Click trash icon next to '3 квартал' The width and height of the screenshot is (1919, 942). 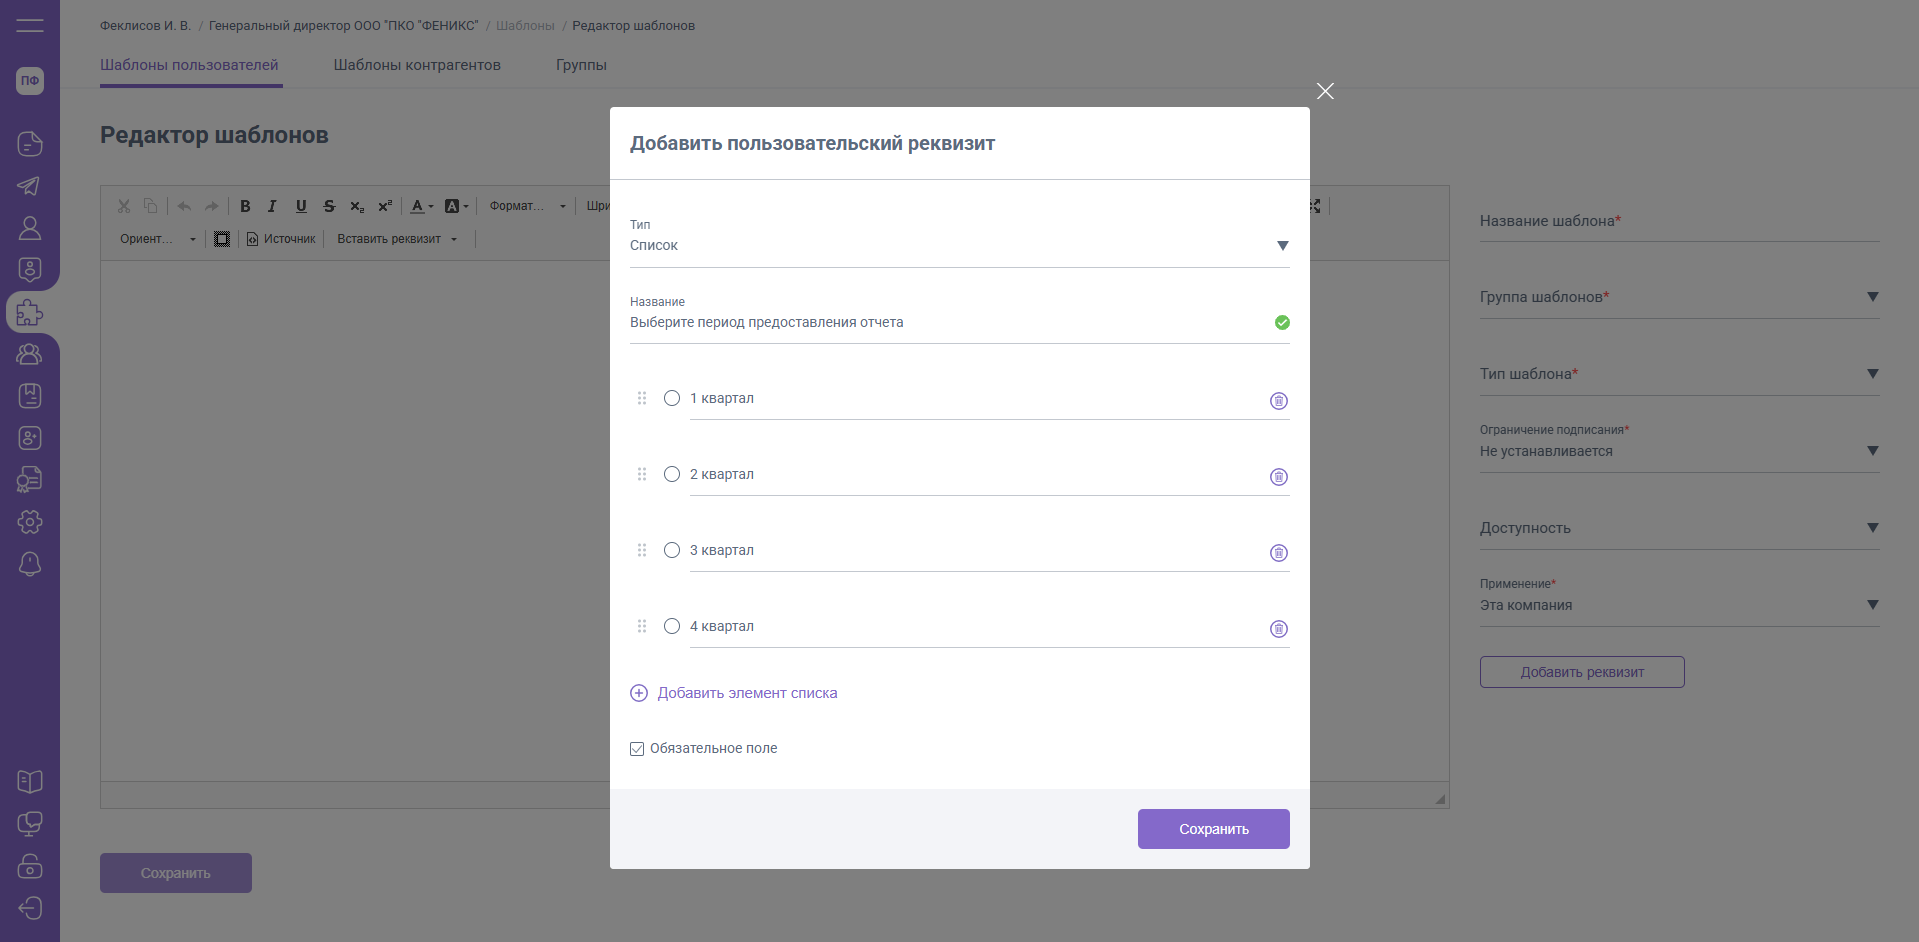click(1278, 553)
